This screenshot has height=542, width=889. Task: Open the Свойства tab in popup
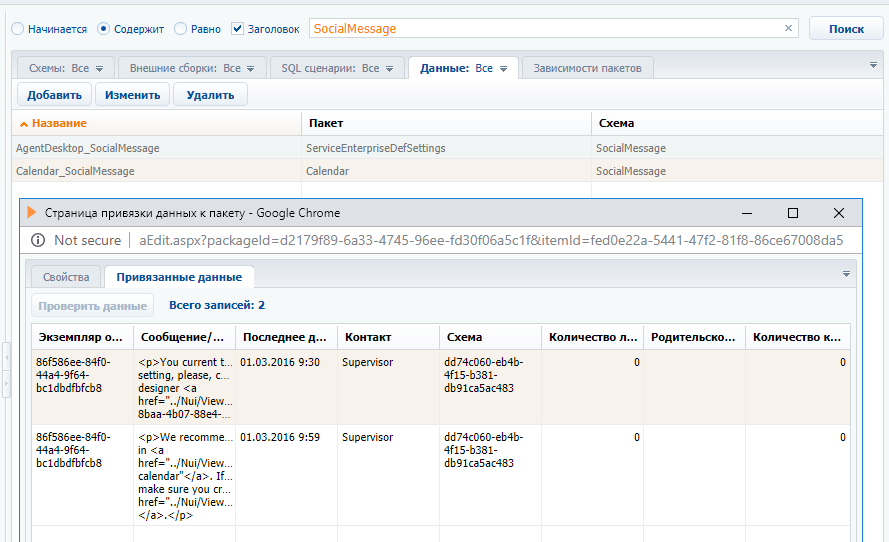click(66, 277)
